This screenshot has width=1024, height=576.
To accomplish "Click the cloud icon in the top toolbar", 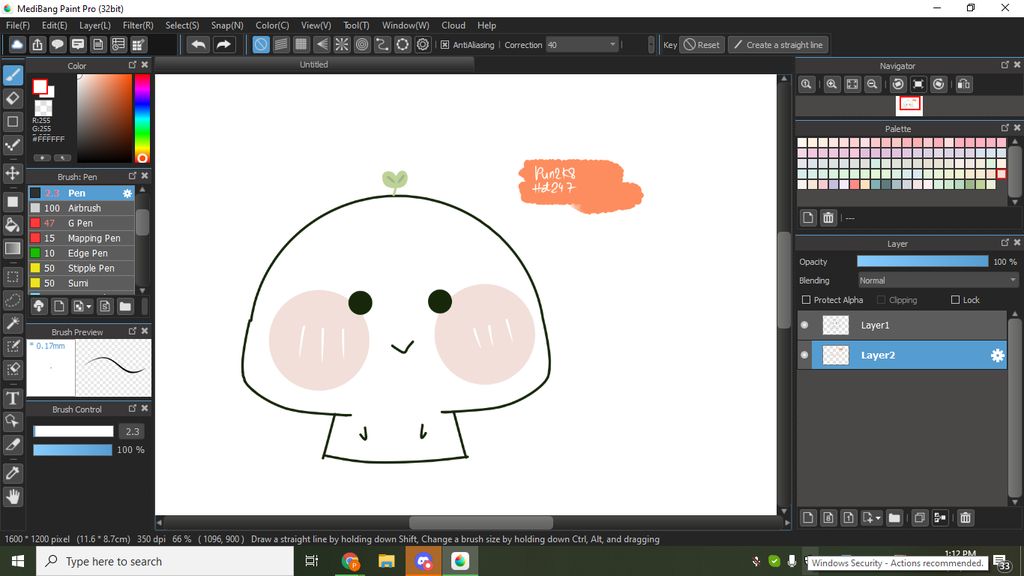I will pos(17,44).
